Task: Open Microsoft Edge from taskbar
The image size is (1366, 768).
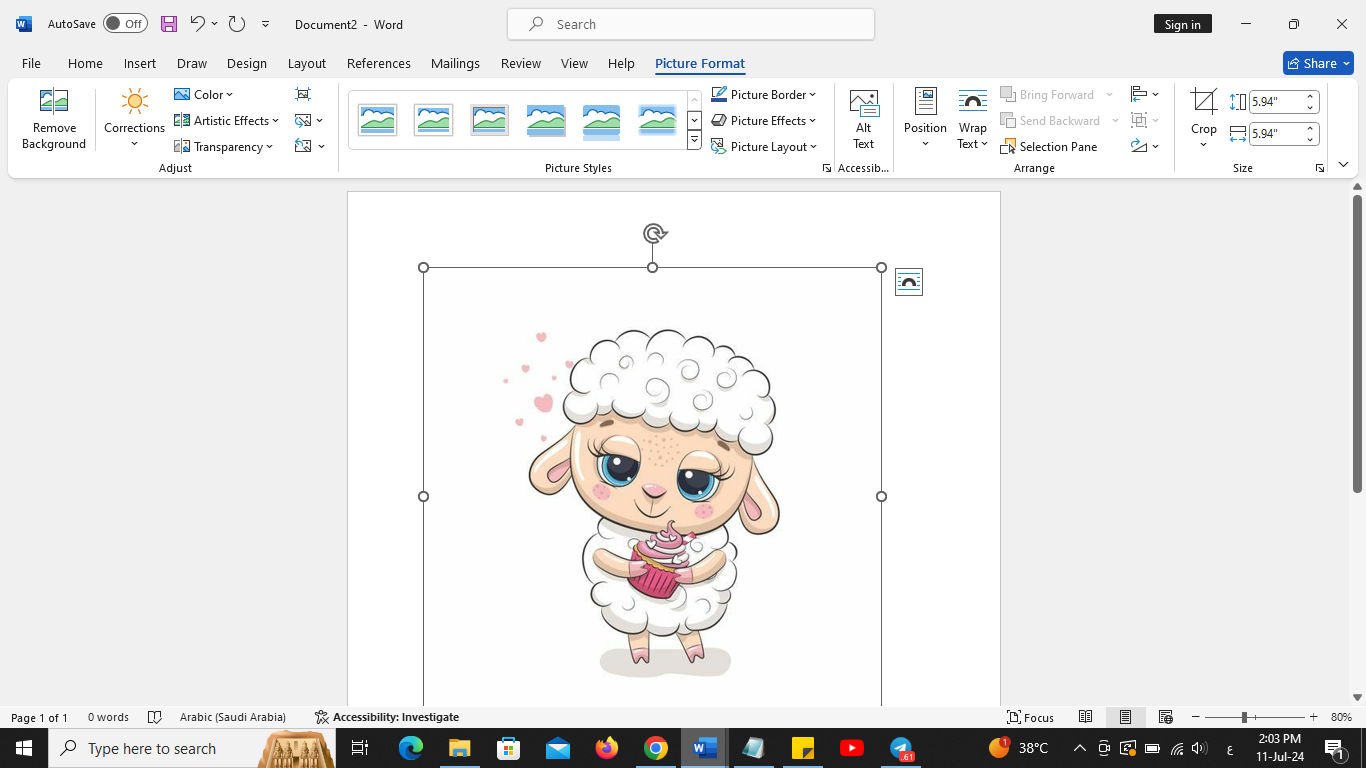Action: click(x=410, y=748)
